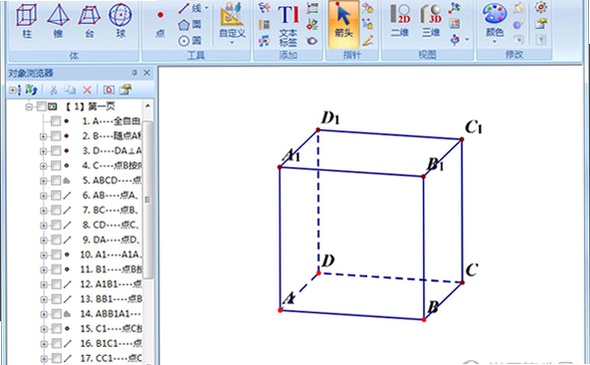Click the red delete icon in object browser
Viewport: 590px width, 365px height.
[x=87, y=90]
